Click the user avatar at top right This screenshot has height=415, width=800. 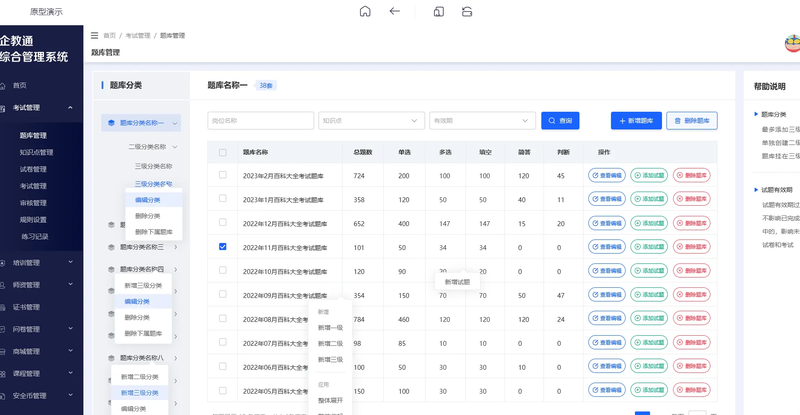click(x=792, y=43)
